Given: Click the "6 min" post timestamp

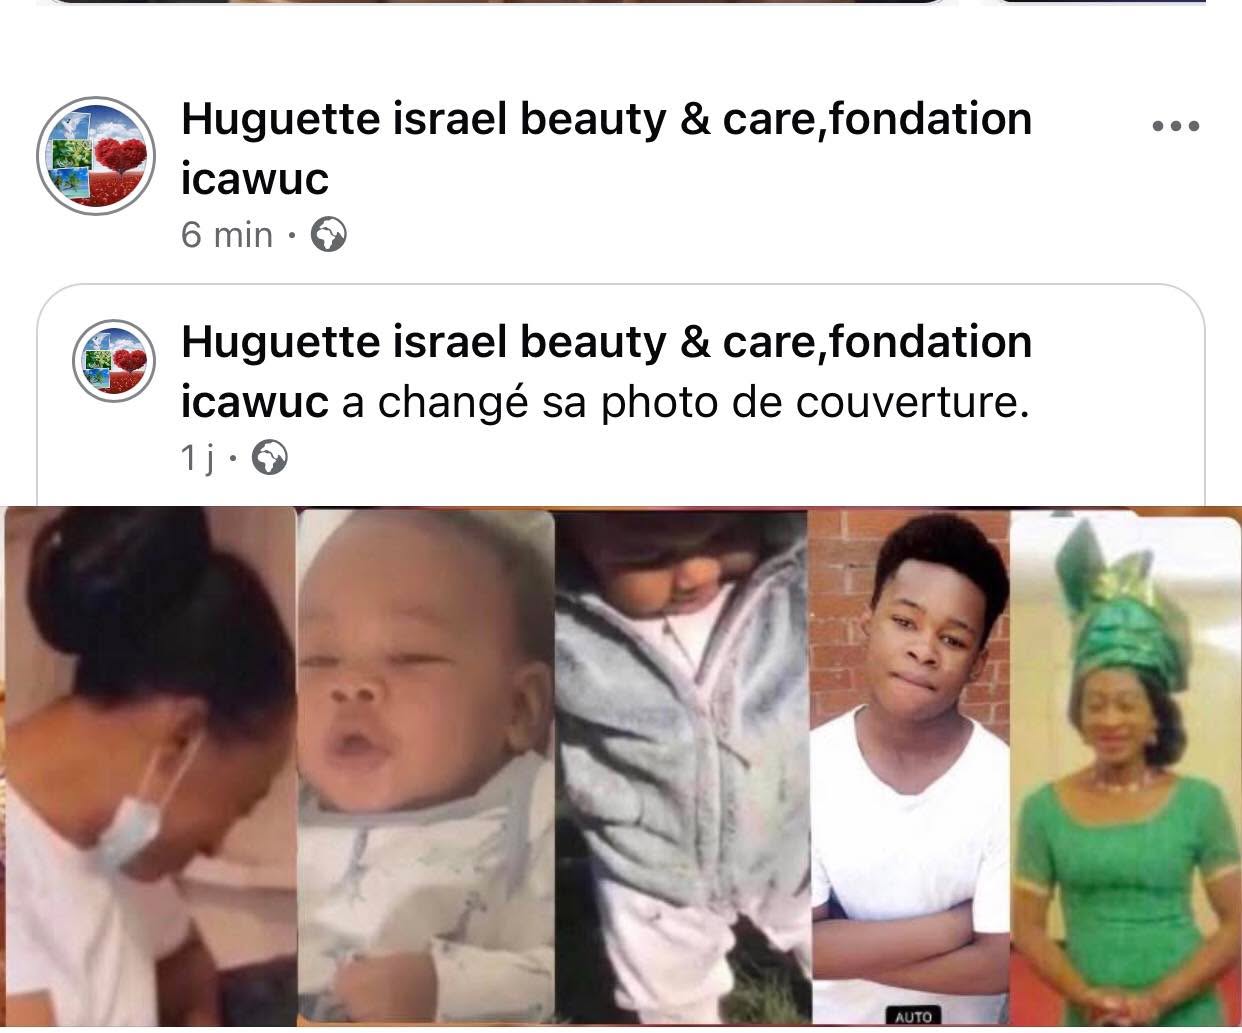Looking at the screenshot, I should [x=227, y=235].
